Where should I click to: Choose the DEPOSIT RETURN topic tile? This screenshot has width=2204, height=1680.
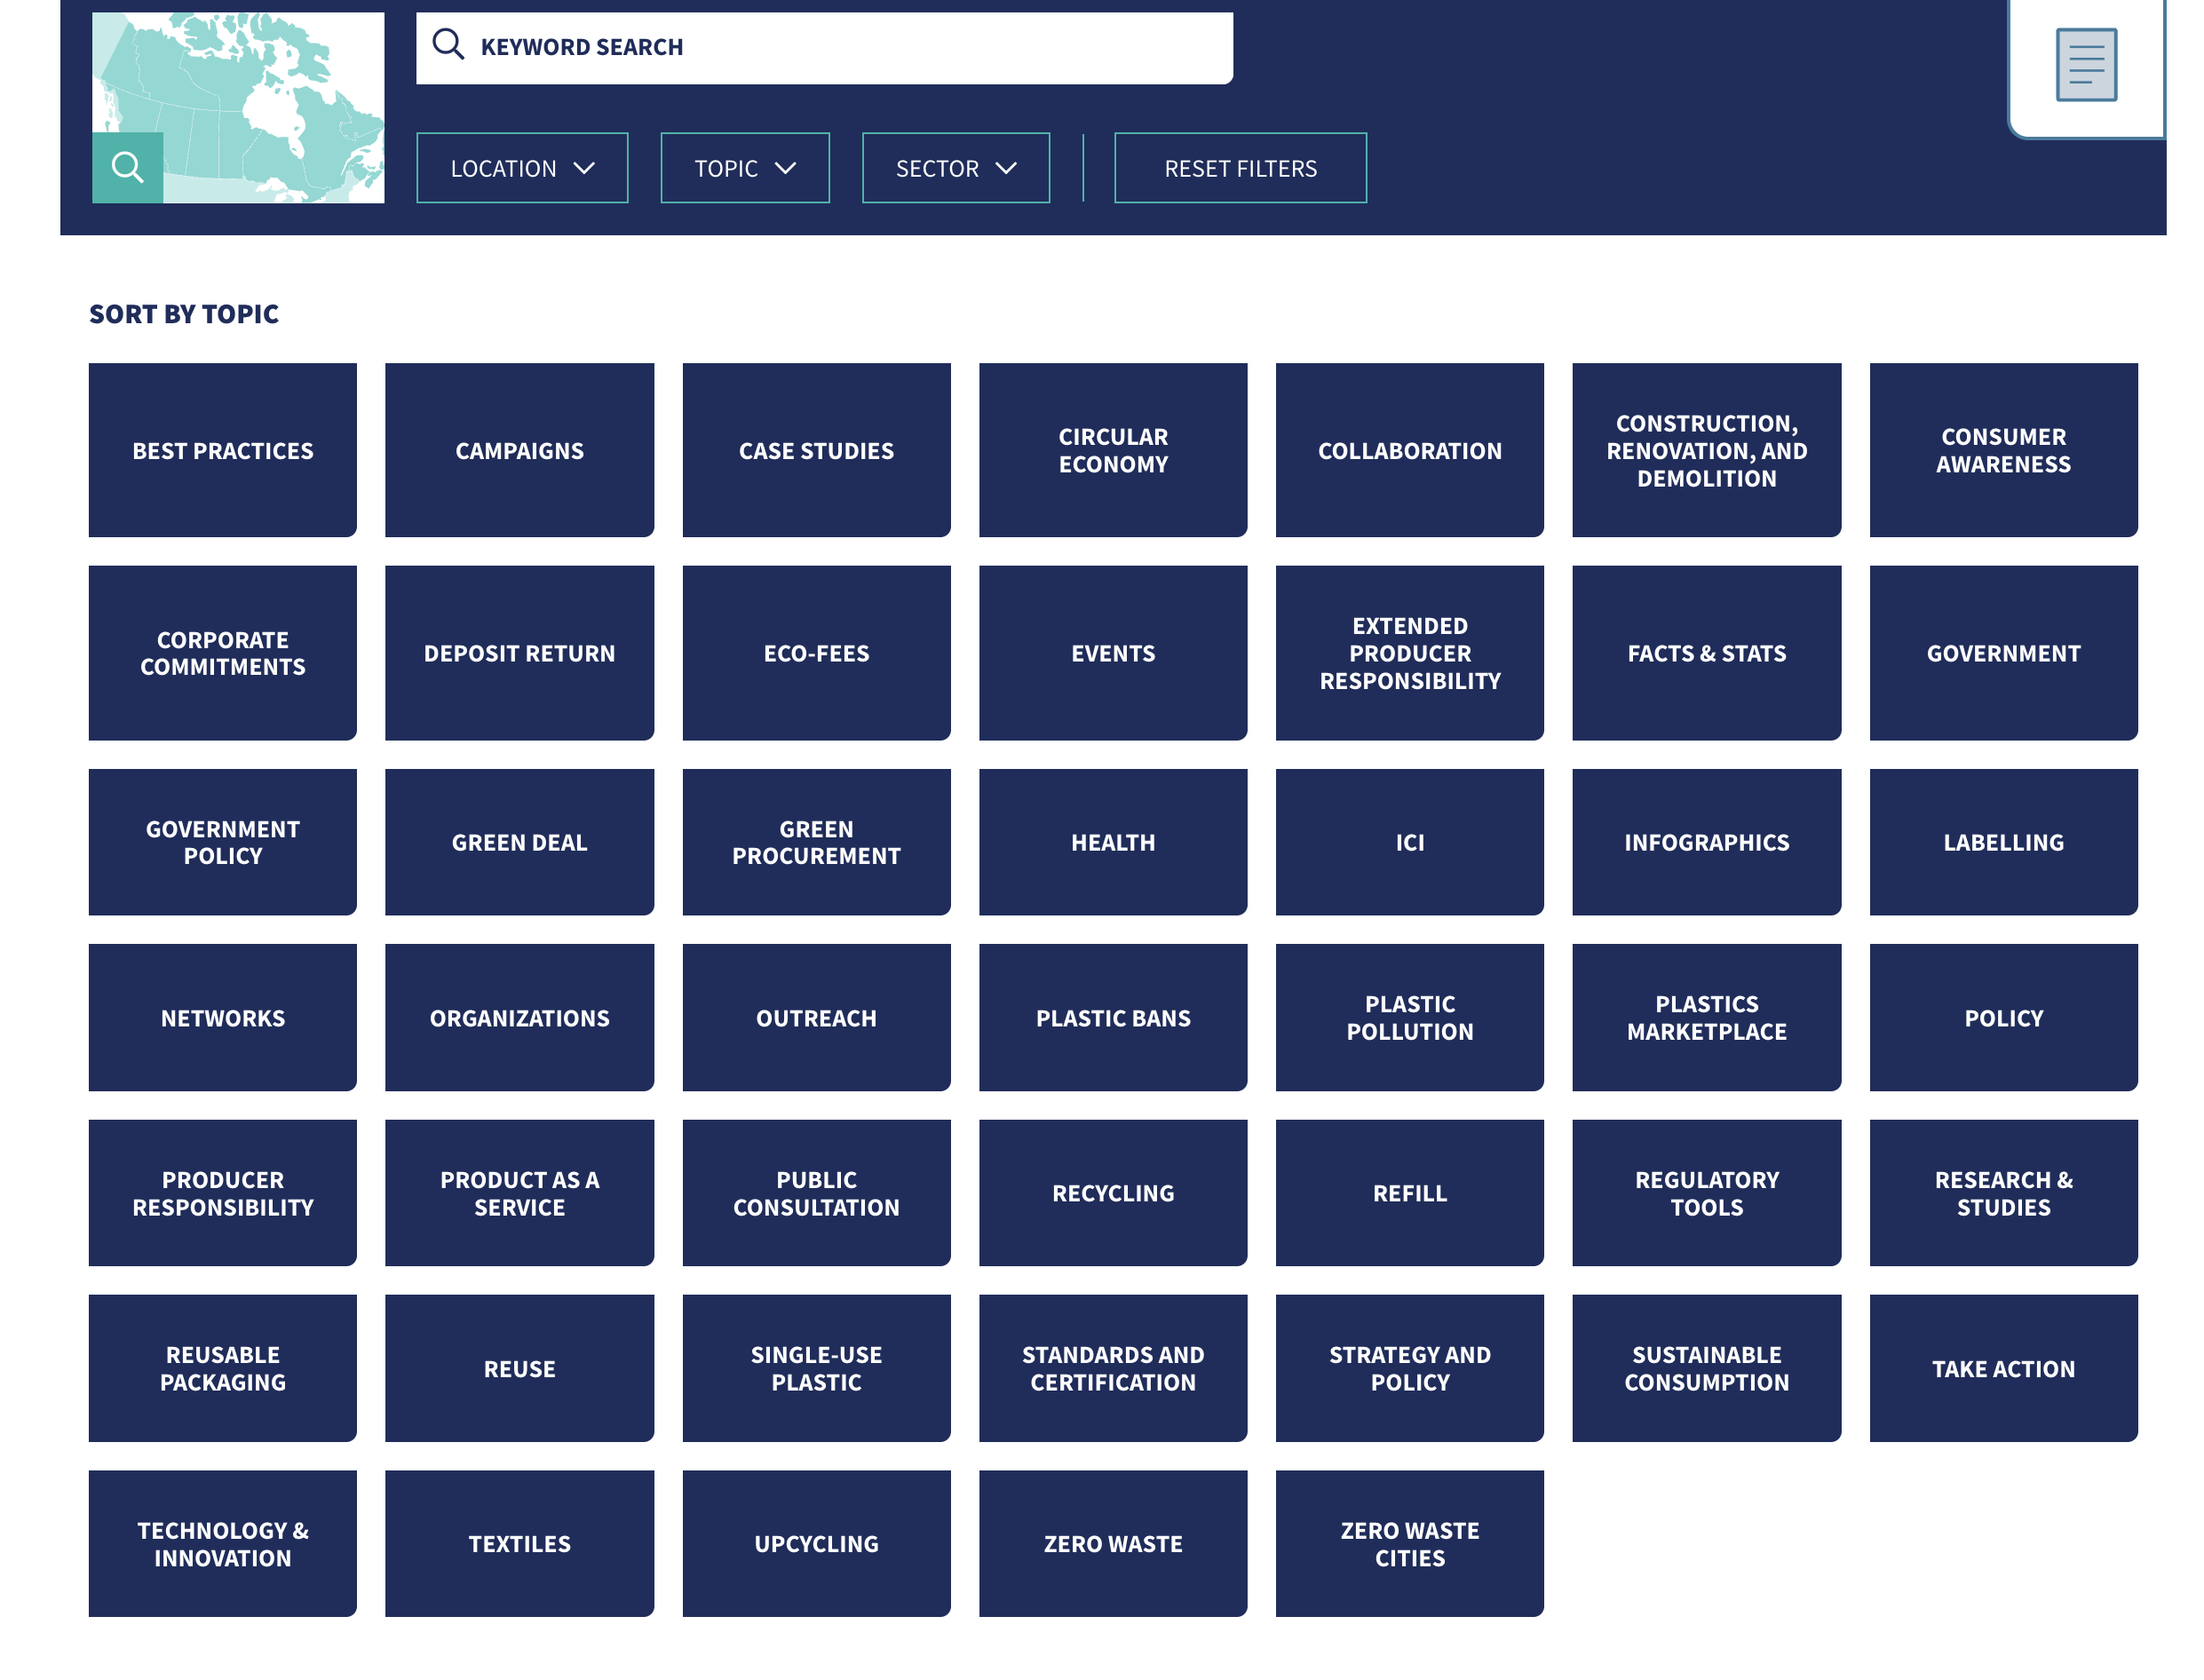pos(519,653)
